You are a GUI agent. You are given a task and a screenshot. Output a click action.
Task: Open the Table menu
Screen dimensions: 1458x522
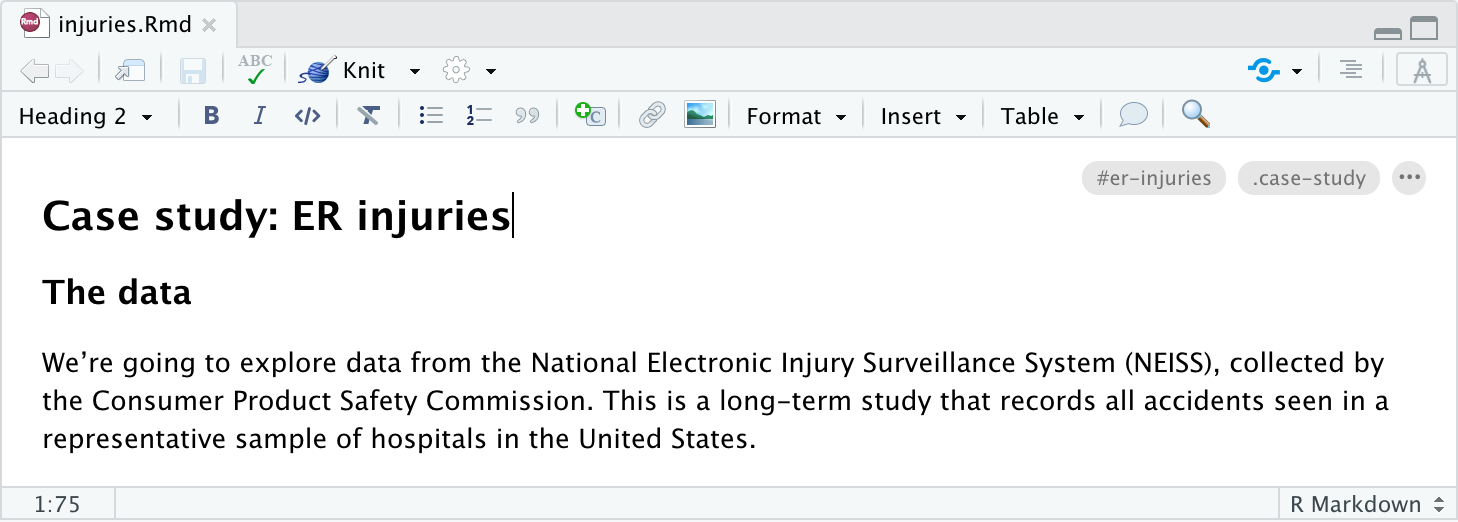[x=1043, y=116]
